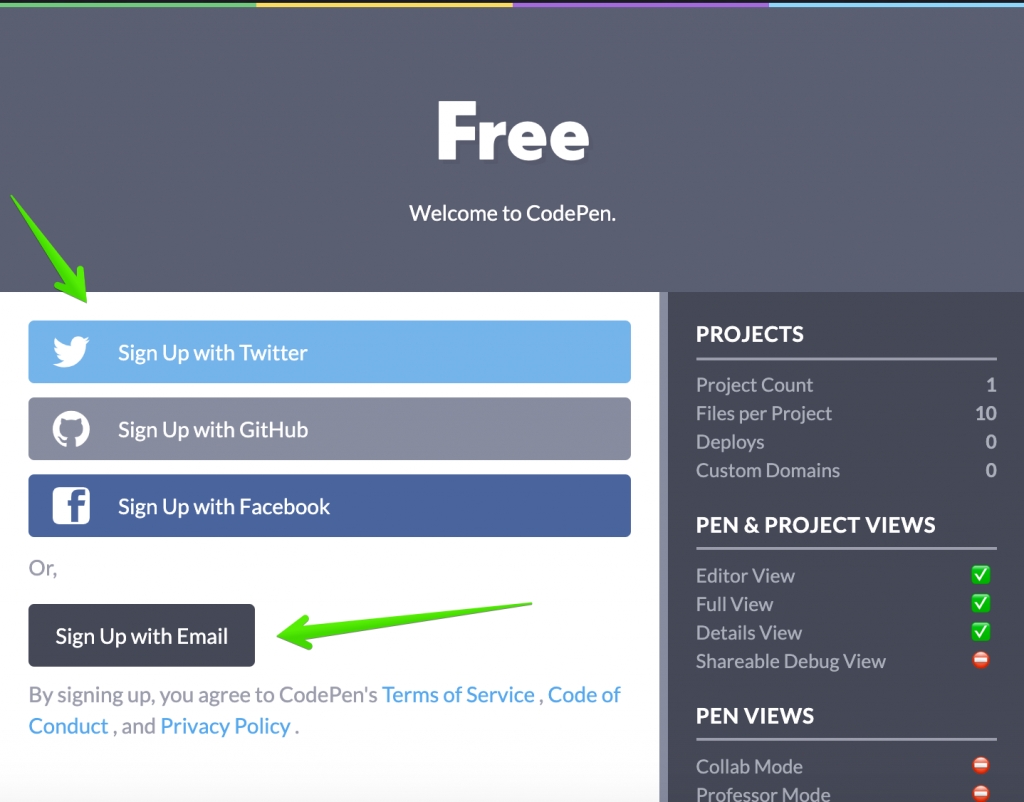Click the Details View green checkmark
This screenshot has width=1024, height=802.
pyautogui.click(x=981, y=632)
